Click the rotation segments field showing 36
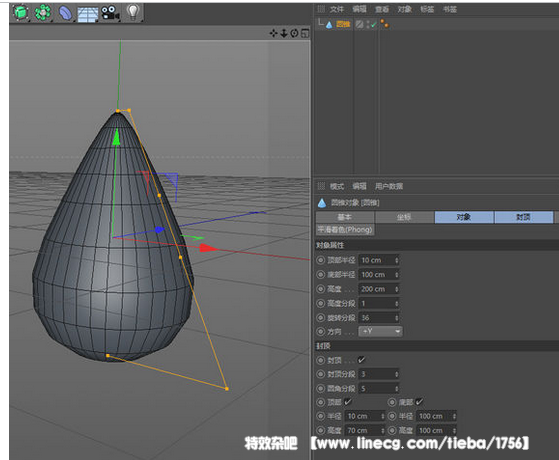 [379, 318]
